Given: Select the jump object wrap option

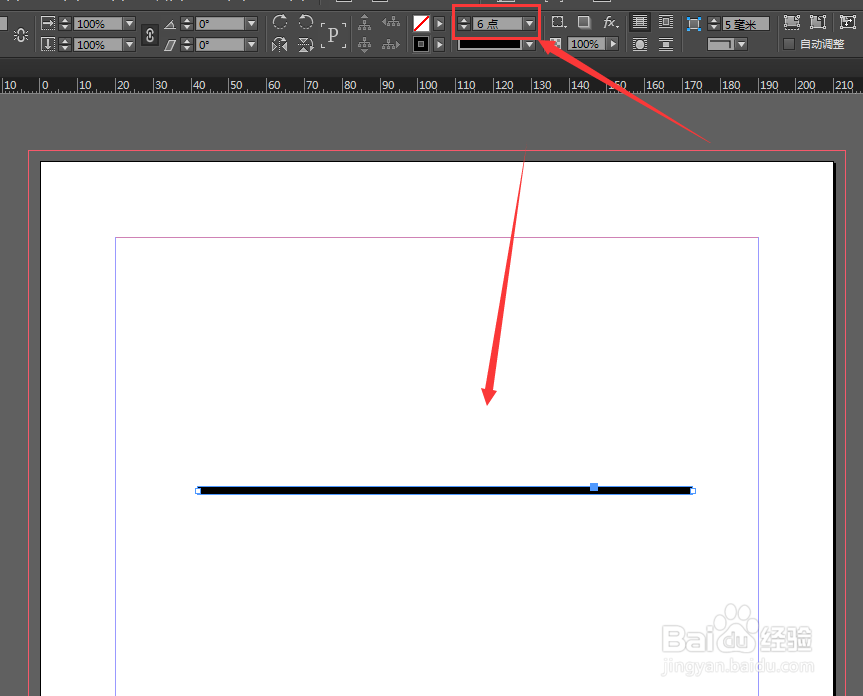Looking at the screenshot, I should (666, 44).
